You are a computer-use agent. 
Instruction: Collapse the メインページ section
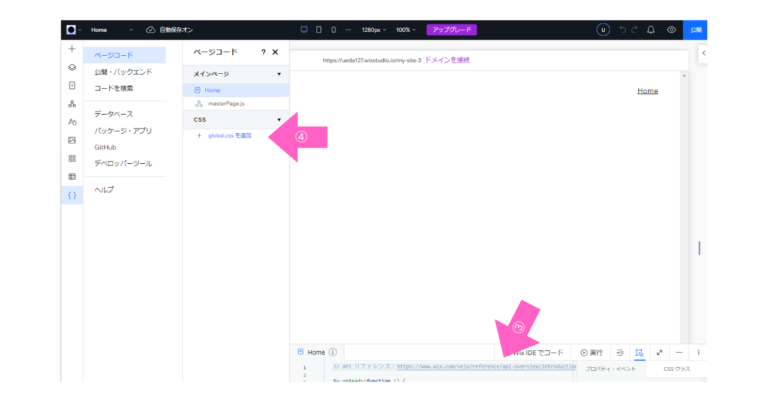coord(279,74)
